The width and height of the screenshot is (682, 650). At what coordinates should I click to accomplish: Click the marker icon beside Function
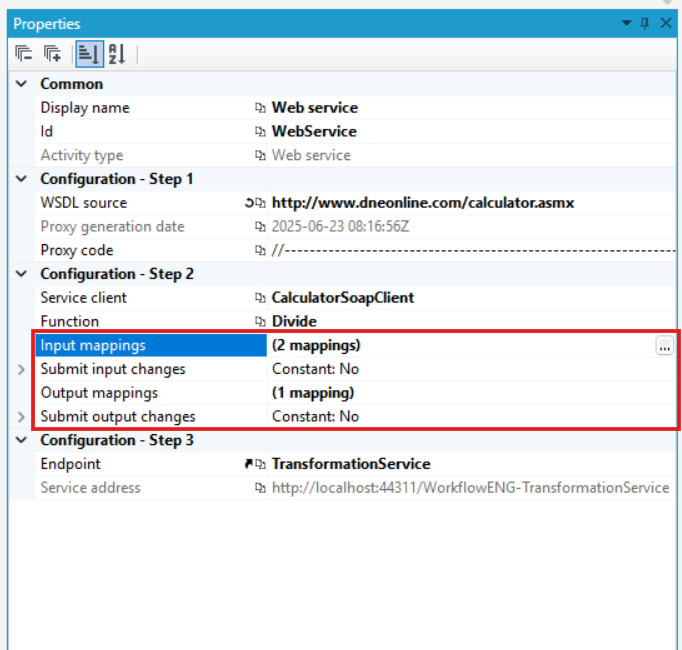coord(260,321)
